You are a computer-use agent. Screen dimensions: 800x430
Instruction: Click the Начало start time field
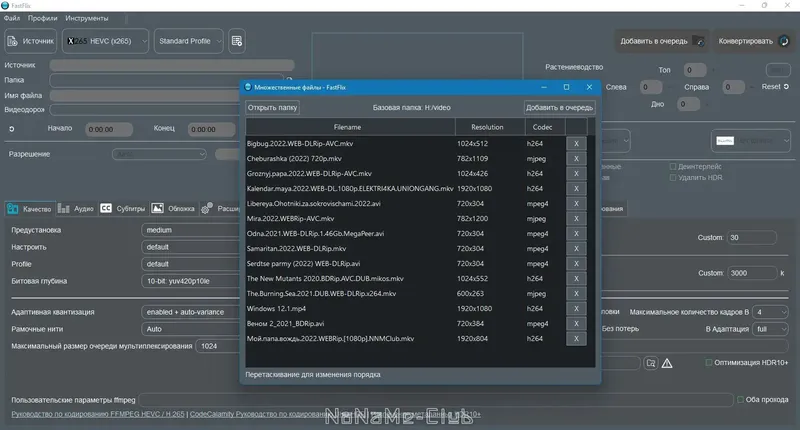[109, 130]
